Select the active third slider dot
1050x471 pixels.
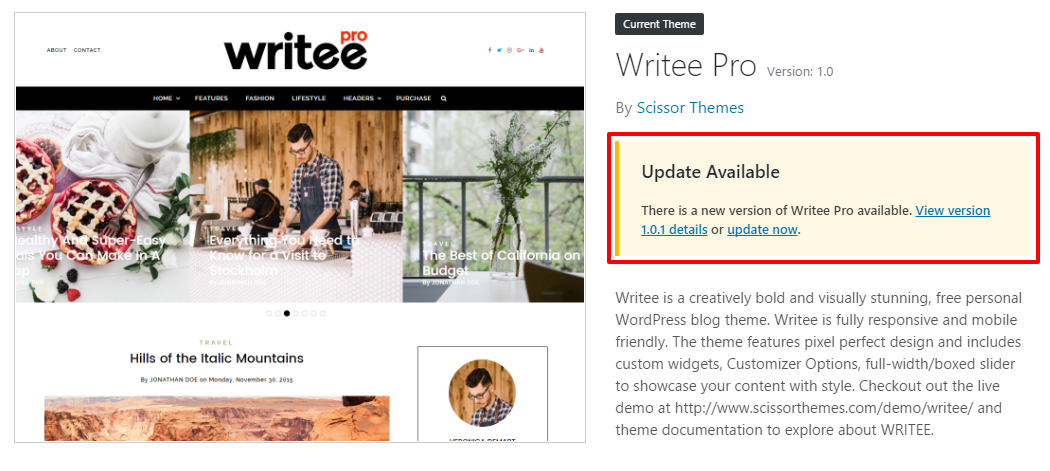coord(287,313)
